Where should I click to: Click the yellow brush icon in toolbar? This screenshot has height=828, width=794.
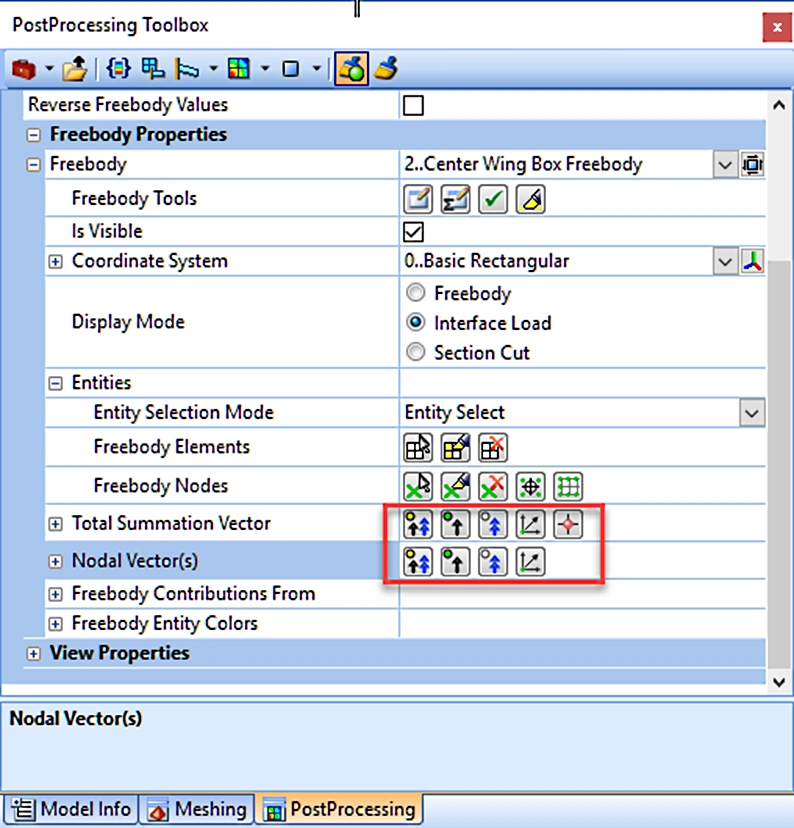coord(386,69)
